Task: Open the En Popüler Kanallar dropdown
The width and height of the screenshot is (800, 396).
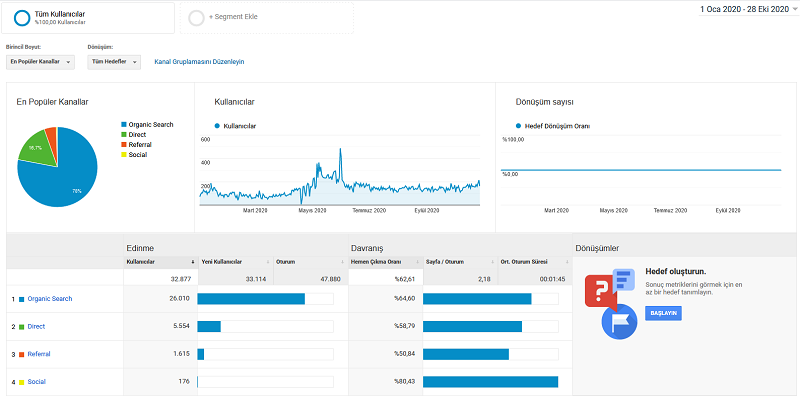Action: pos(40,62)
